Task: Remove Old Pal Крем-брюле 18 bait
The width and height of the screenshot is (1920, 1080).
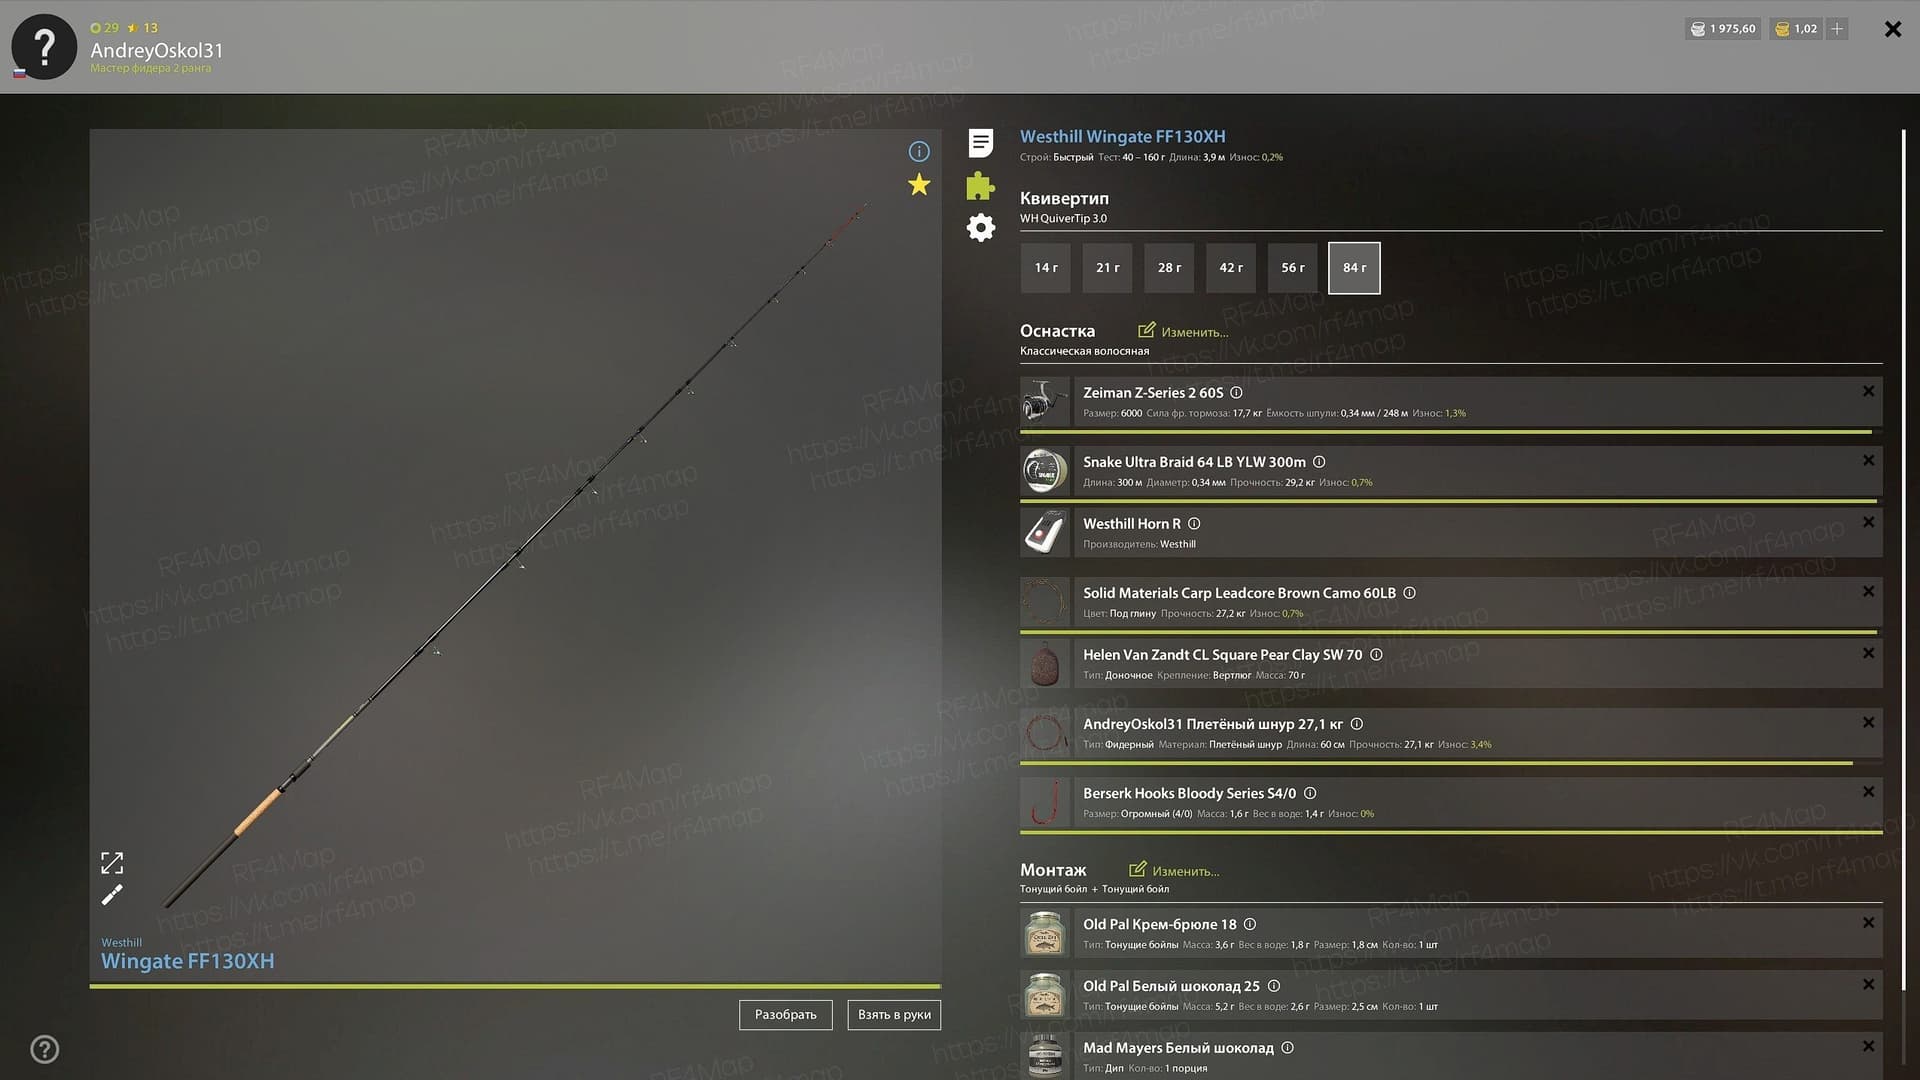Action: (1868, 923)
